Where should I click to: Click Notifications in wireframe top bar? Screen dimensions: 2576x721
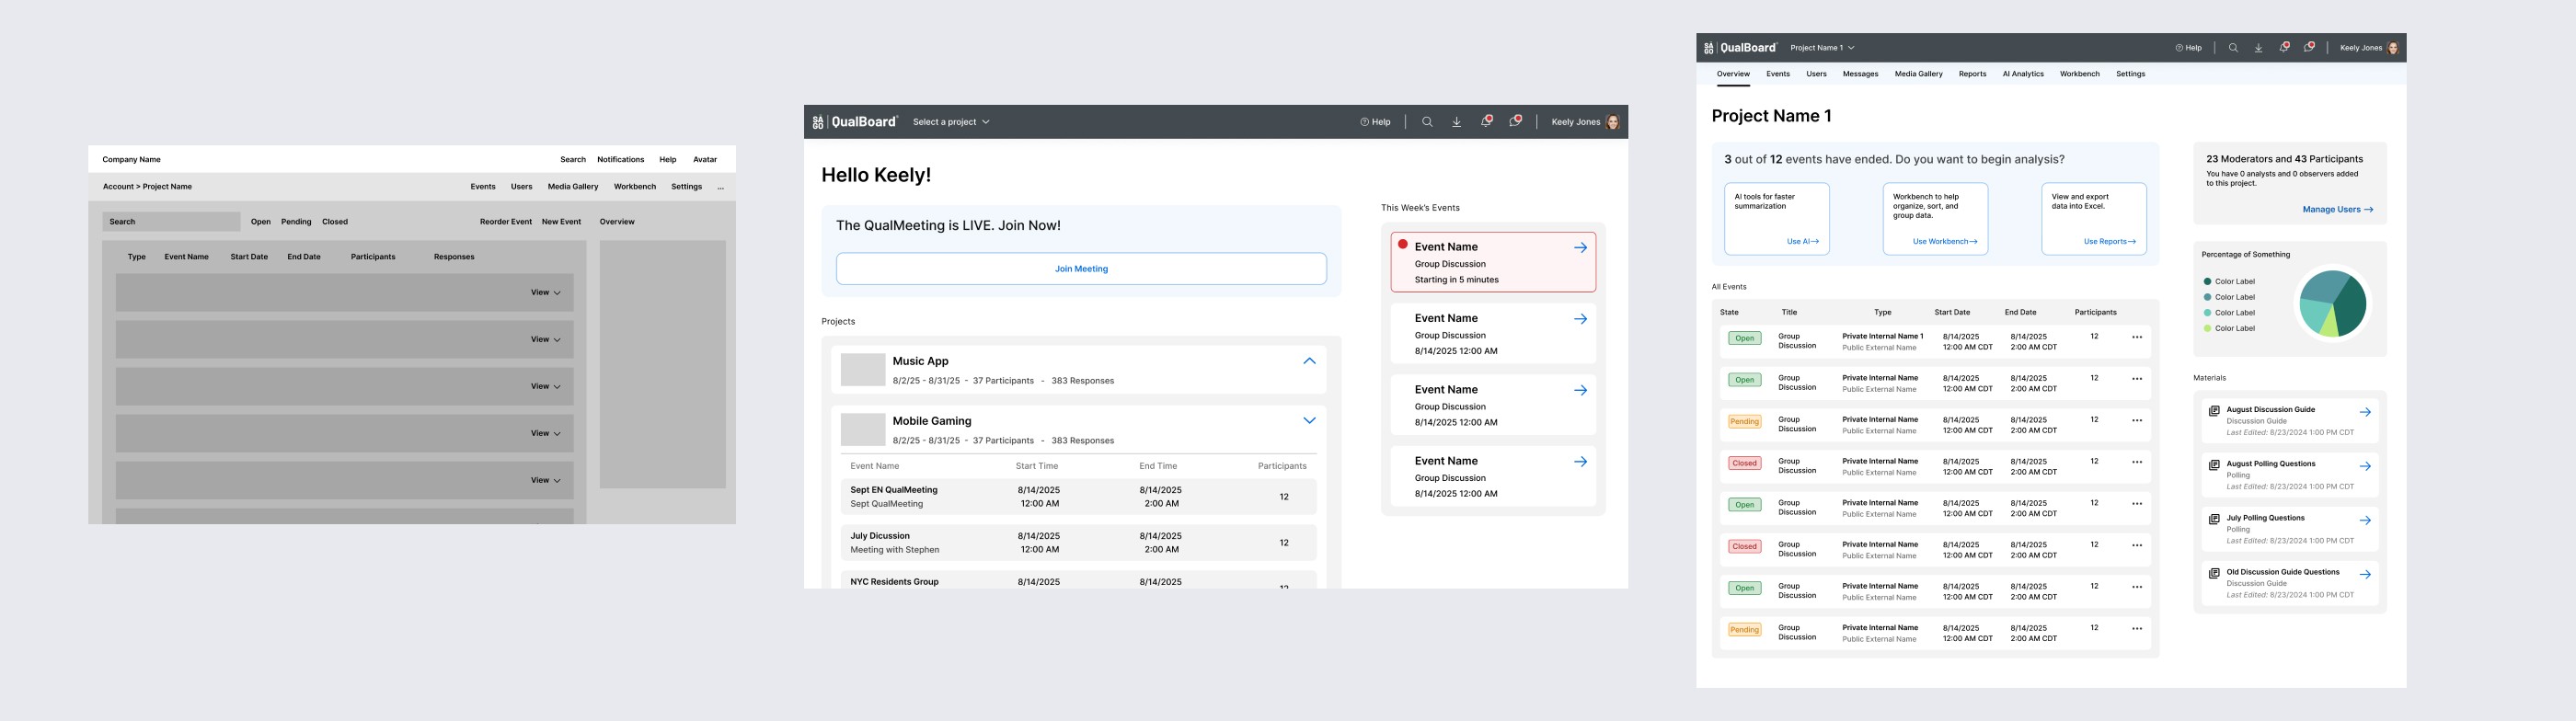pyautogui.click(x=620, y=160)
